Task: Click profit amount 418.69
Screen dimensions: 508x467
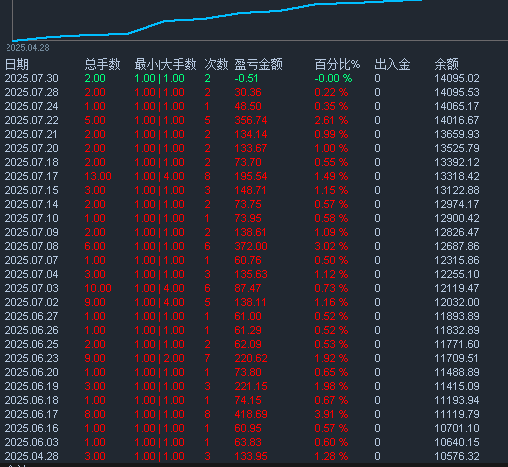Action: coord(251,414)
